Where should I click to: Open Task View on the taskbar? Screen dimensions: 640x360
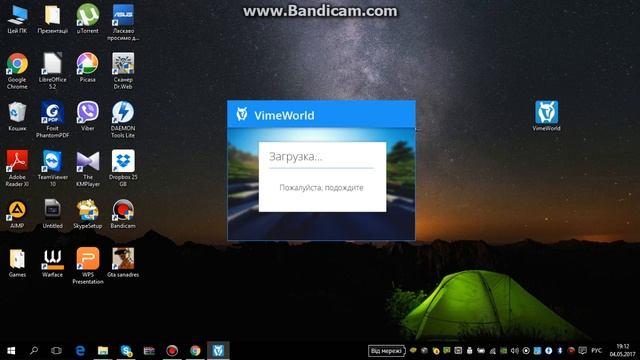[56, 351]
